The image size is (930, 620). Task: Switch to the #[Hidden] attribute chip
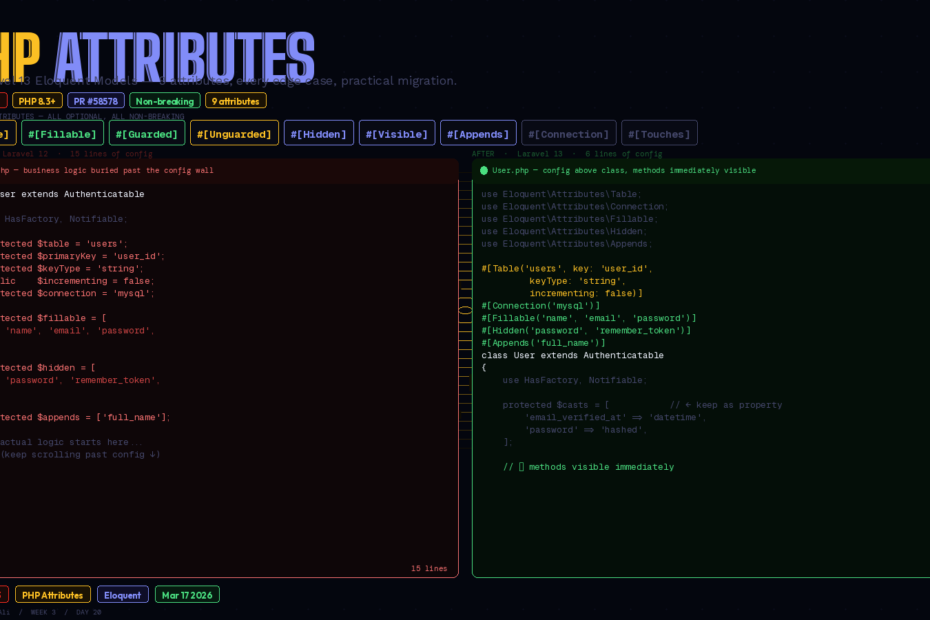click(319, 134)
